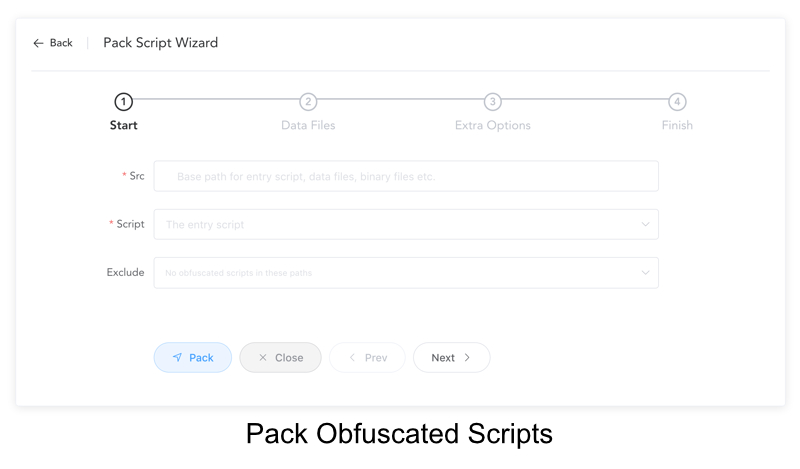This screenshot has width=800, height=469.
Task: Click the back arrow icon
Action: [38, 43]
